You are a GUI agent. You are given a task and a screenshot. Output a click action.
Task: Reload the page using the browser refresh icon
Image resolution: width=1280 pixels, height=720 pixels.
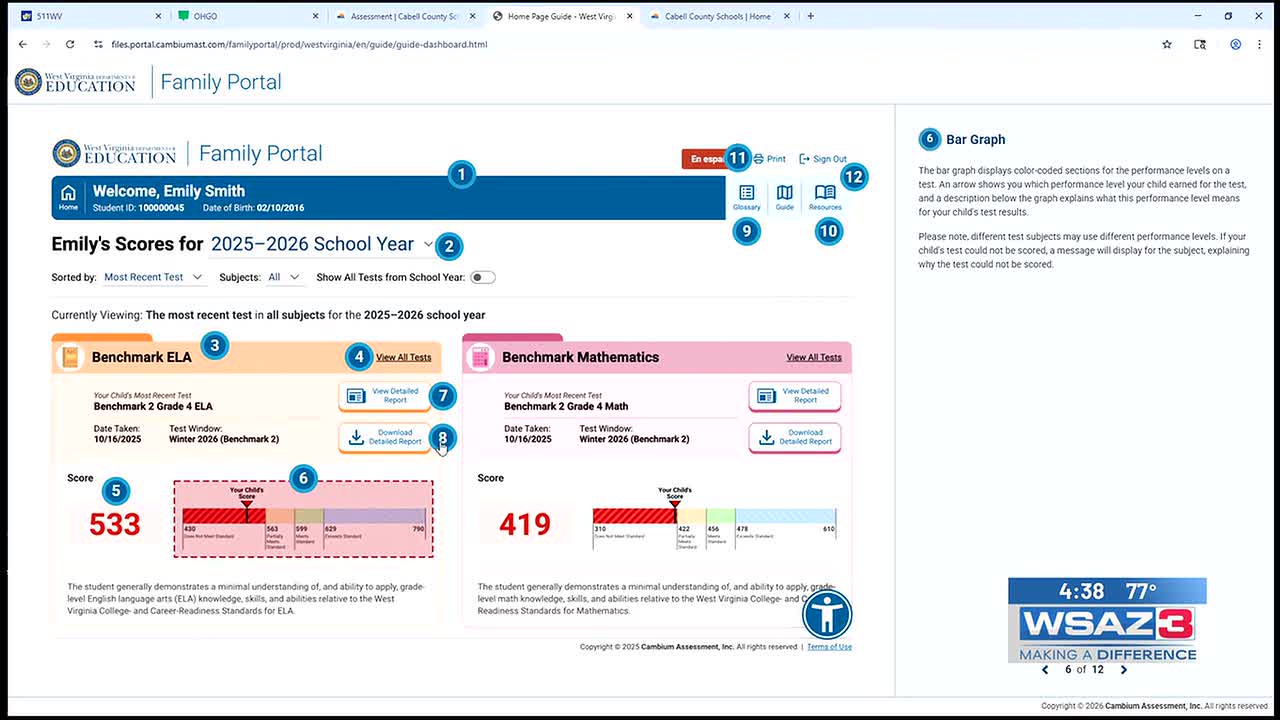point(70,44)
